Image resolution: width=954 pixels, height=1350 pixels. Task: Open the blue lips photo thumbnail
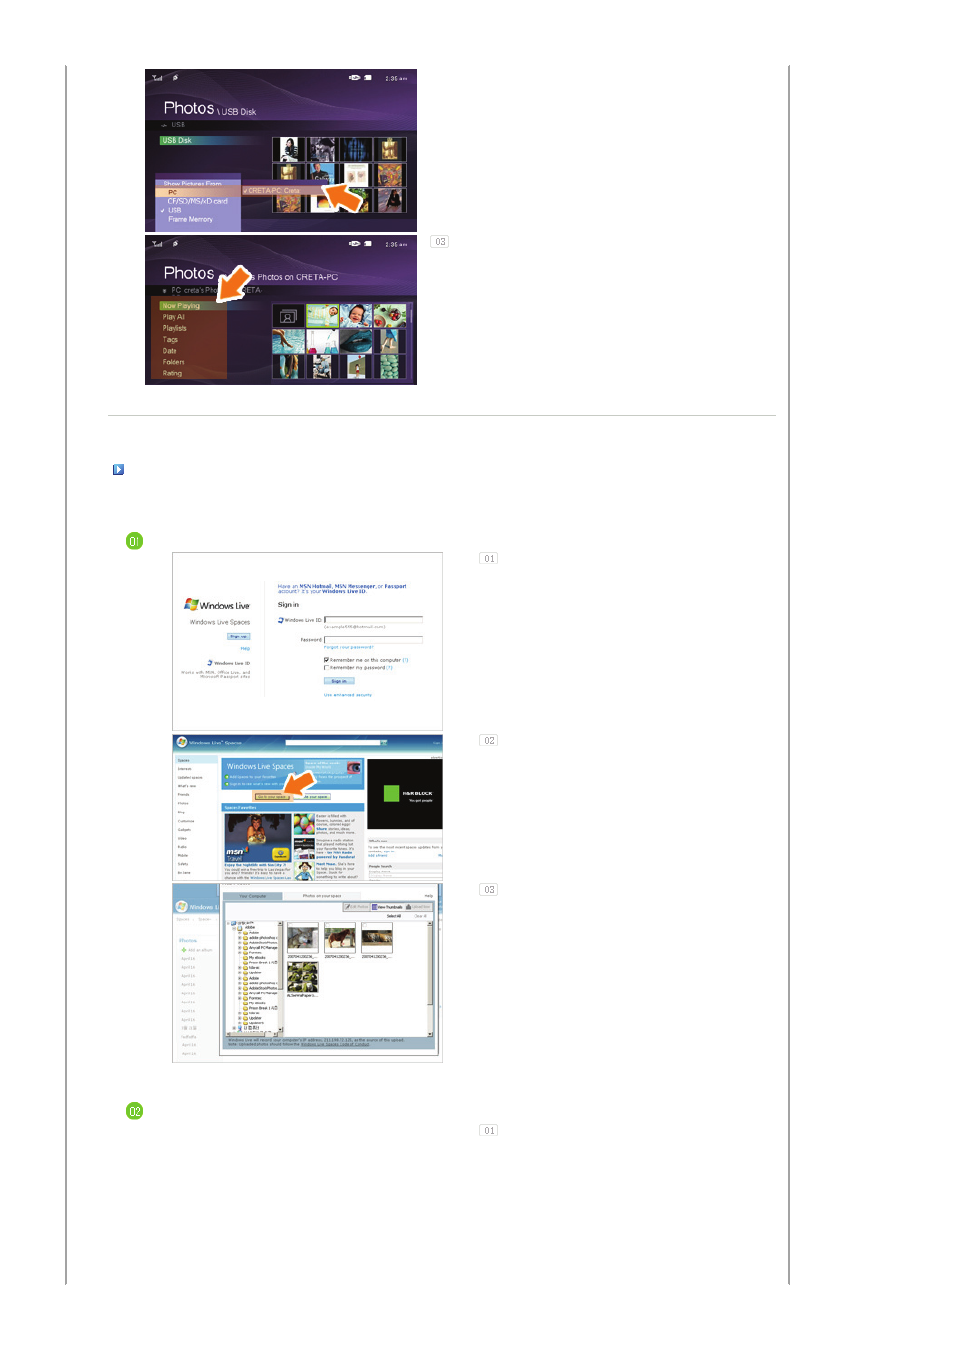click(x=356, y=341)
